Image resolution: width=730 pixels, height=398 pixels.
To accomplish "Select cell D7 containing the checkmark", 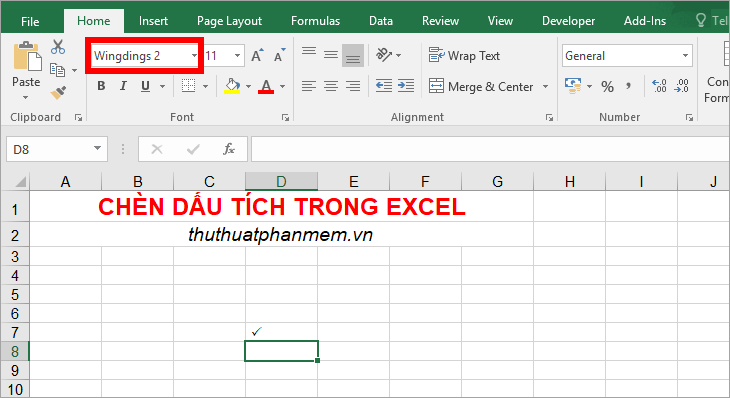I will click(x=281, y=332).
